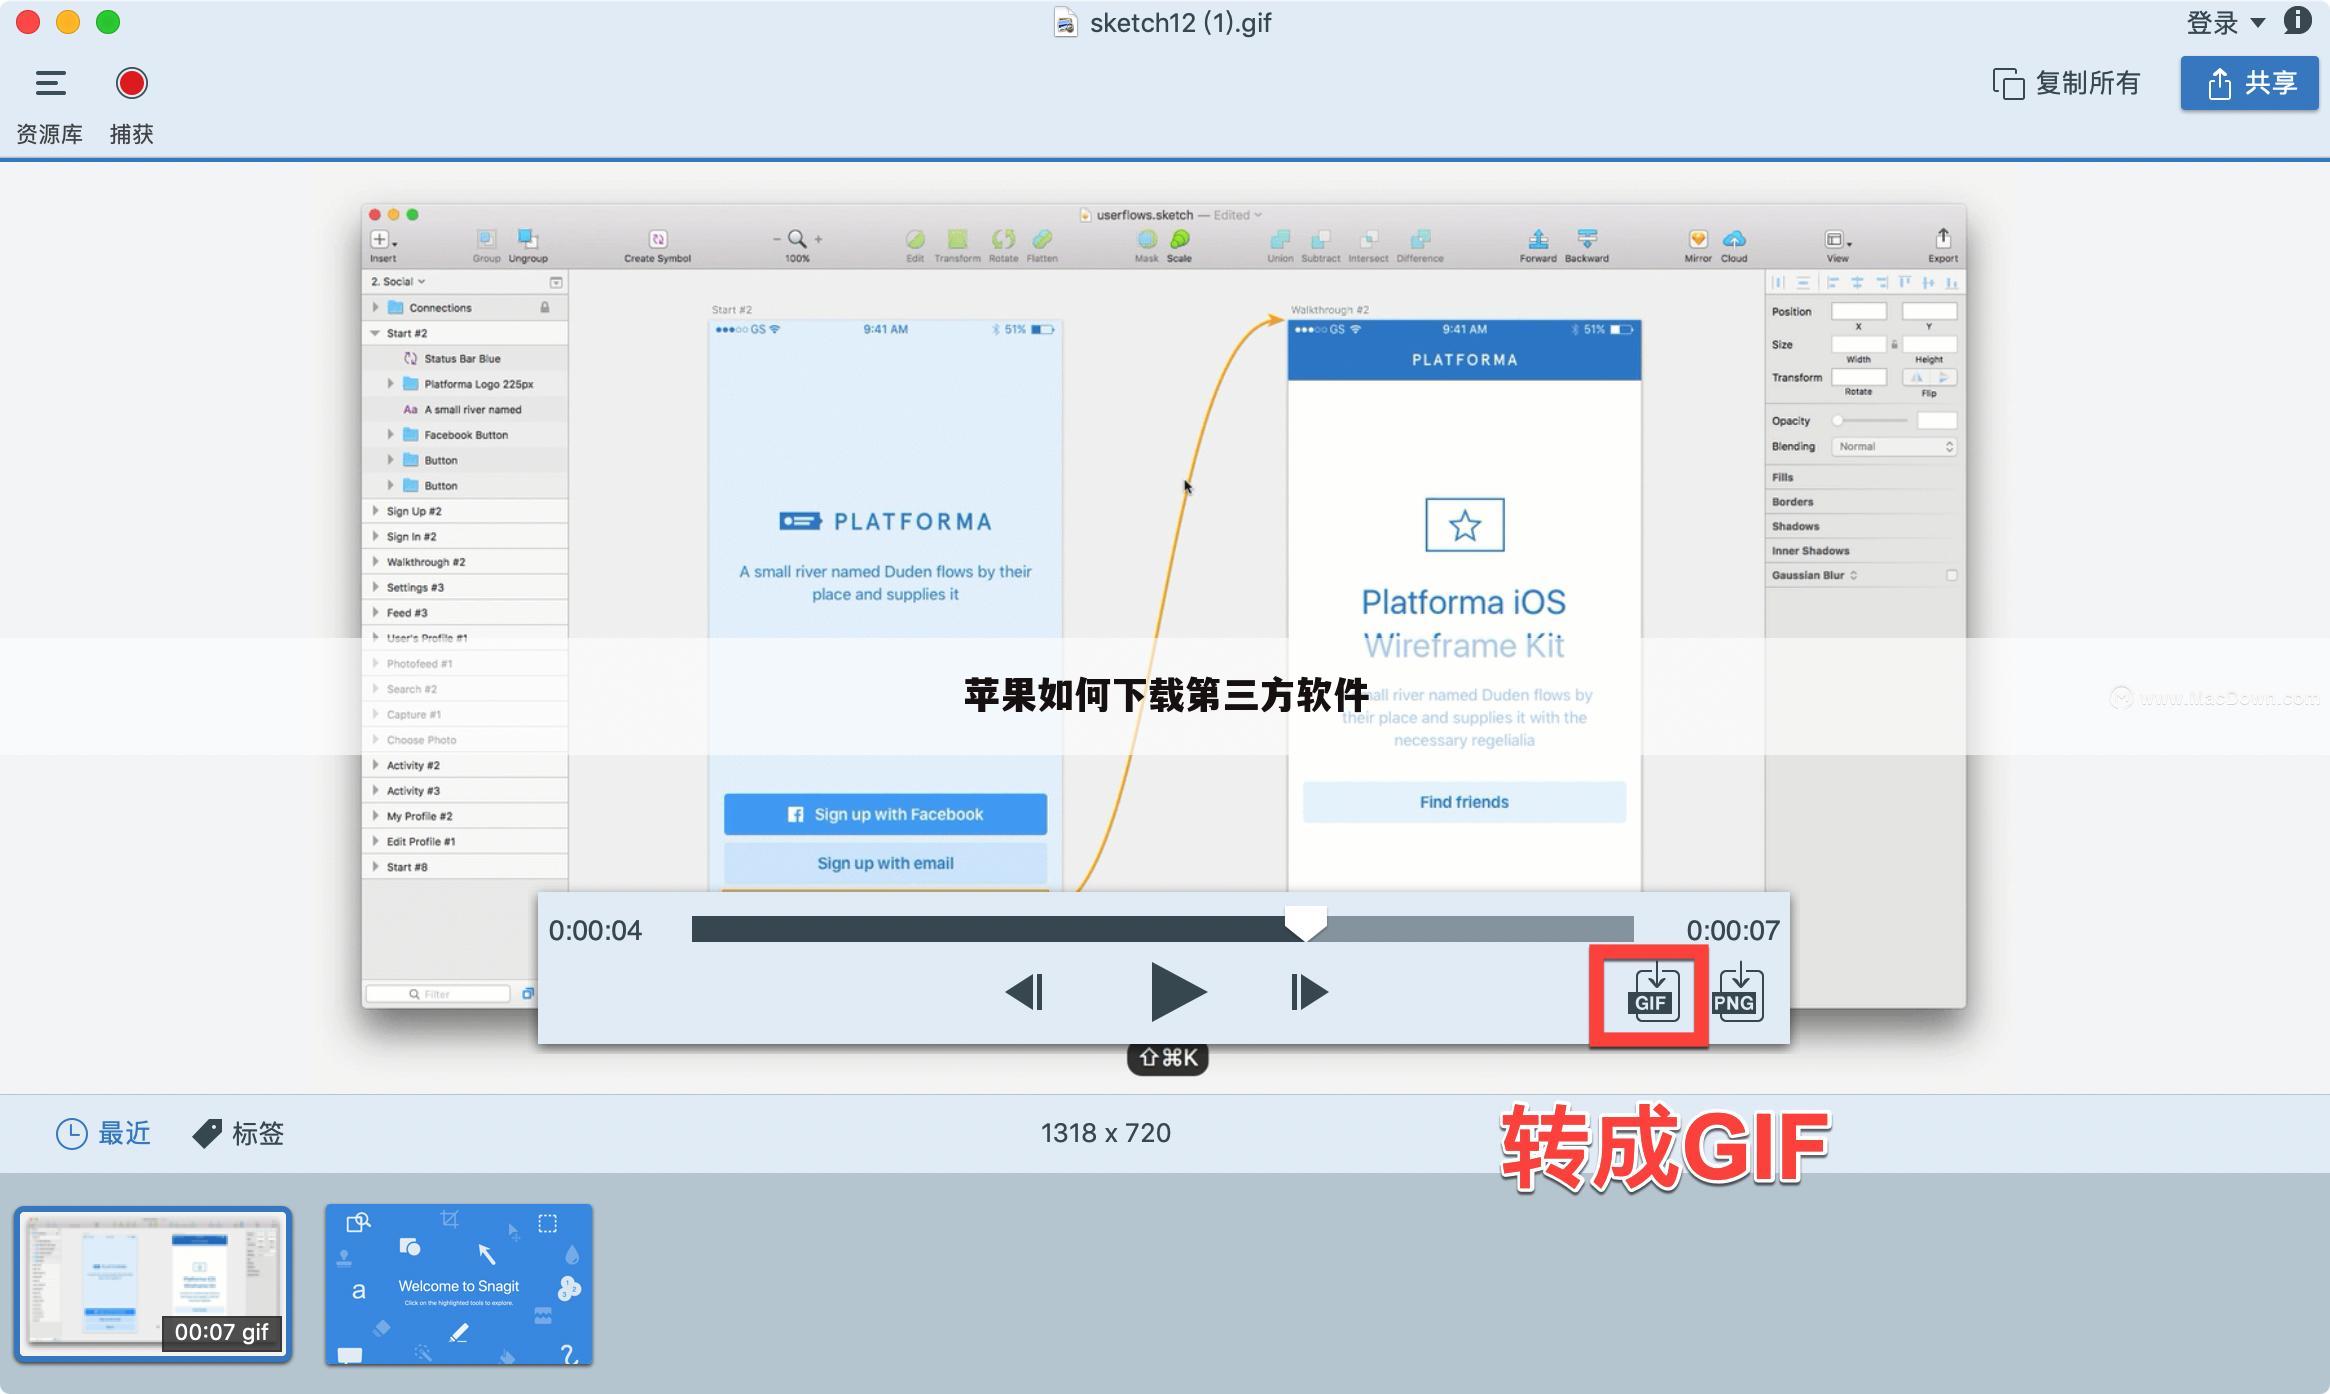Step forward one frame in the player

coord(1308,992)
